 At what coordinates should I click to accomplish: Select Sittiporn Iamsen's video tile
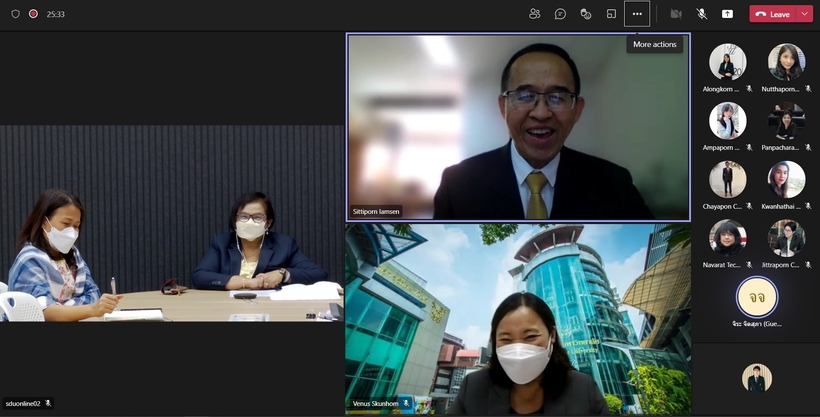[518, 127]
